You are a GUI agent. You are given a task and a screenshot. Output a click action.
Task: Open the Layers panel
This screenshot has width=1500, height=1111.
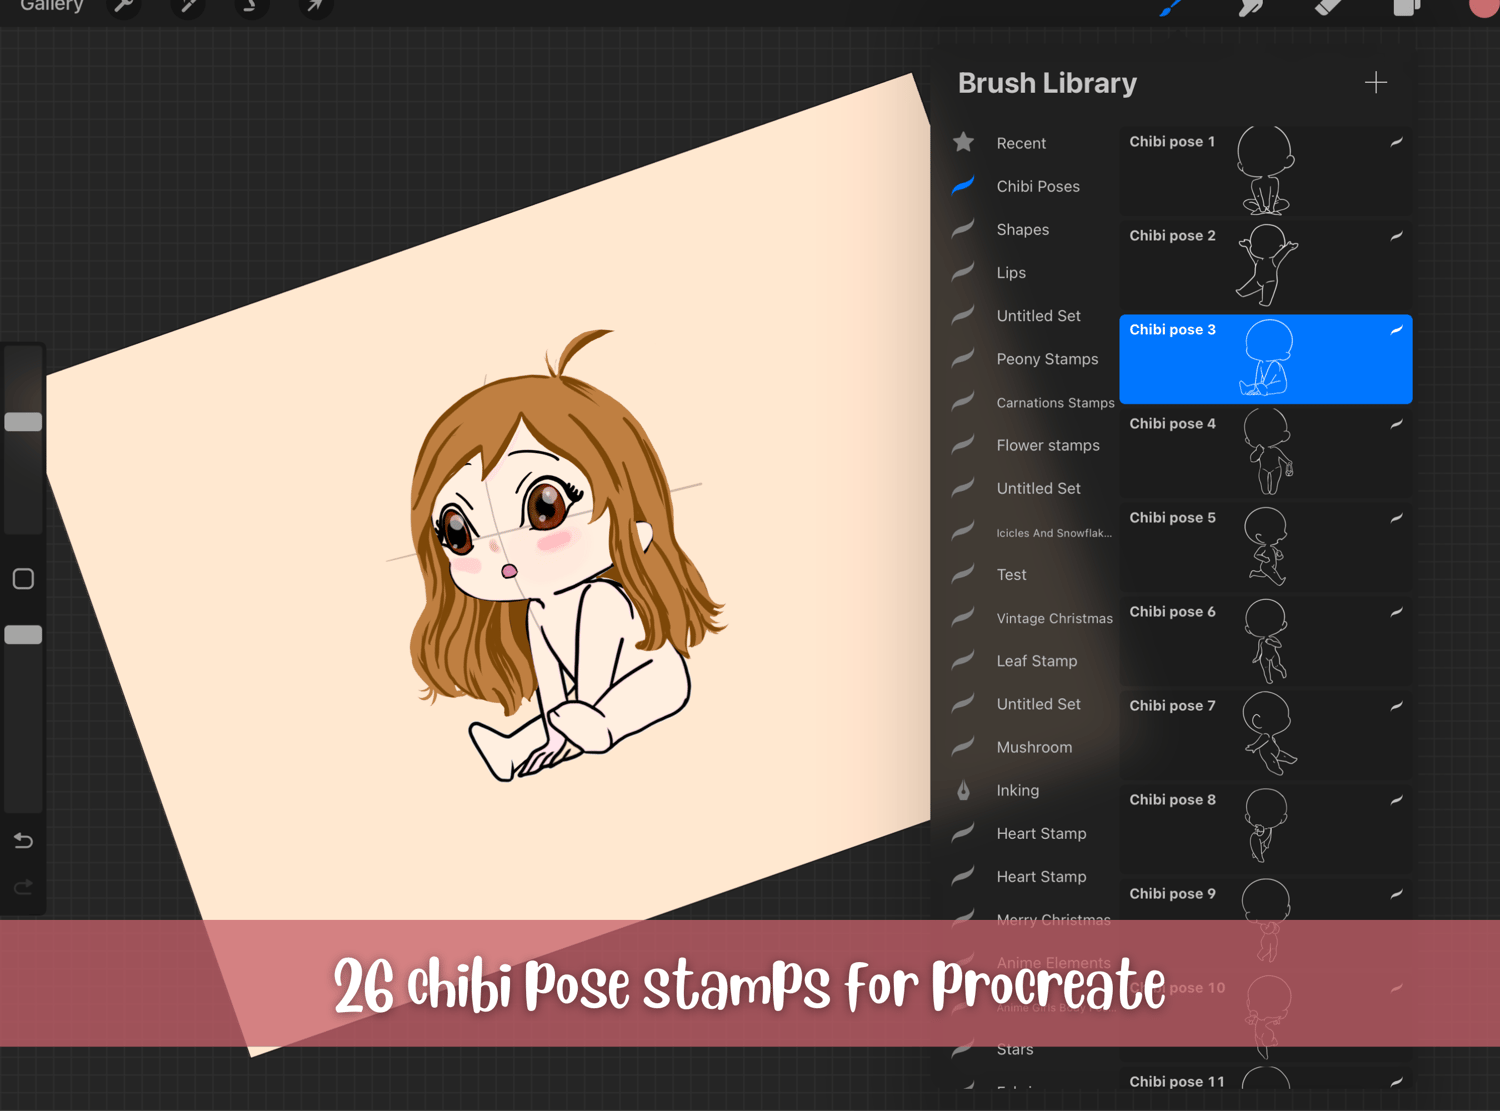1406,7
